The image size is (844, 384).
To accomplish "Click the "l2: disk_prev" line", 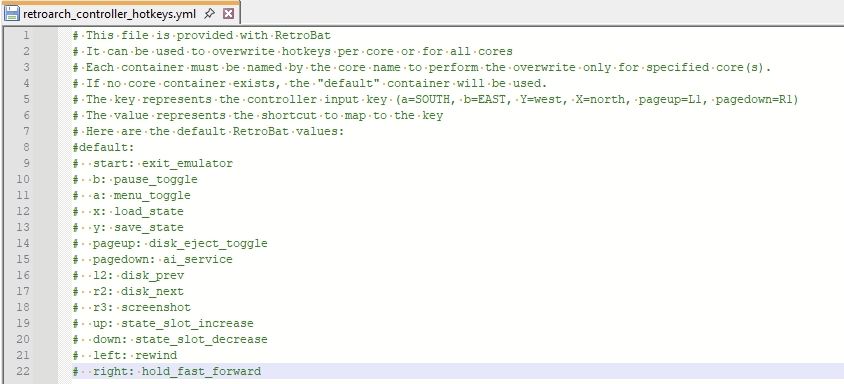I will [128, 275].
